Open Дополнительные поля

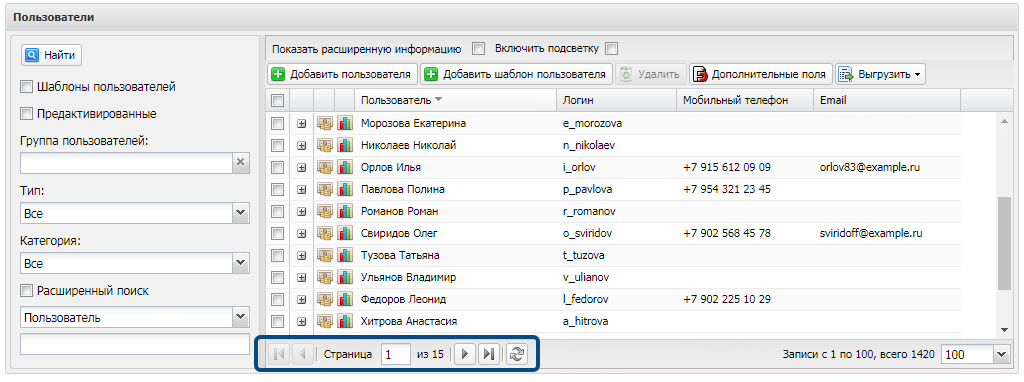pyautogui.click(x=761, y=74)
